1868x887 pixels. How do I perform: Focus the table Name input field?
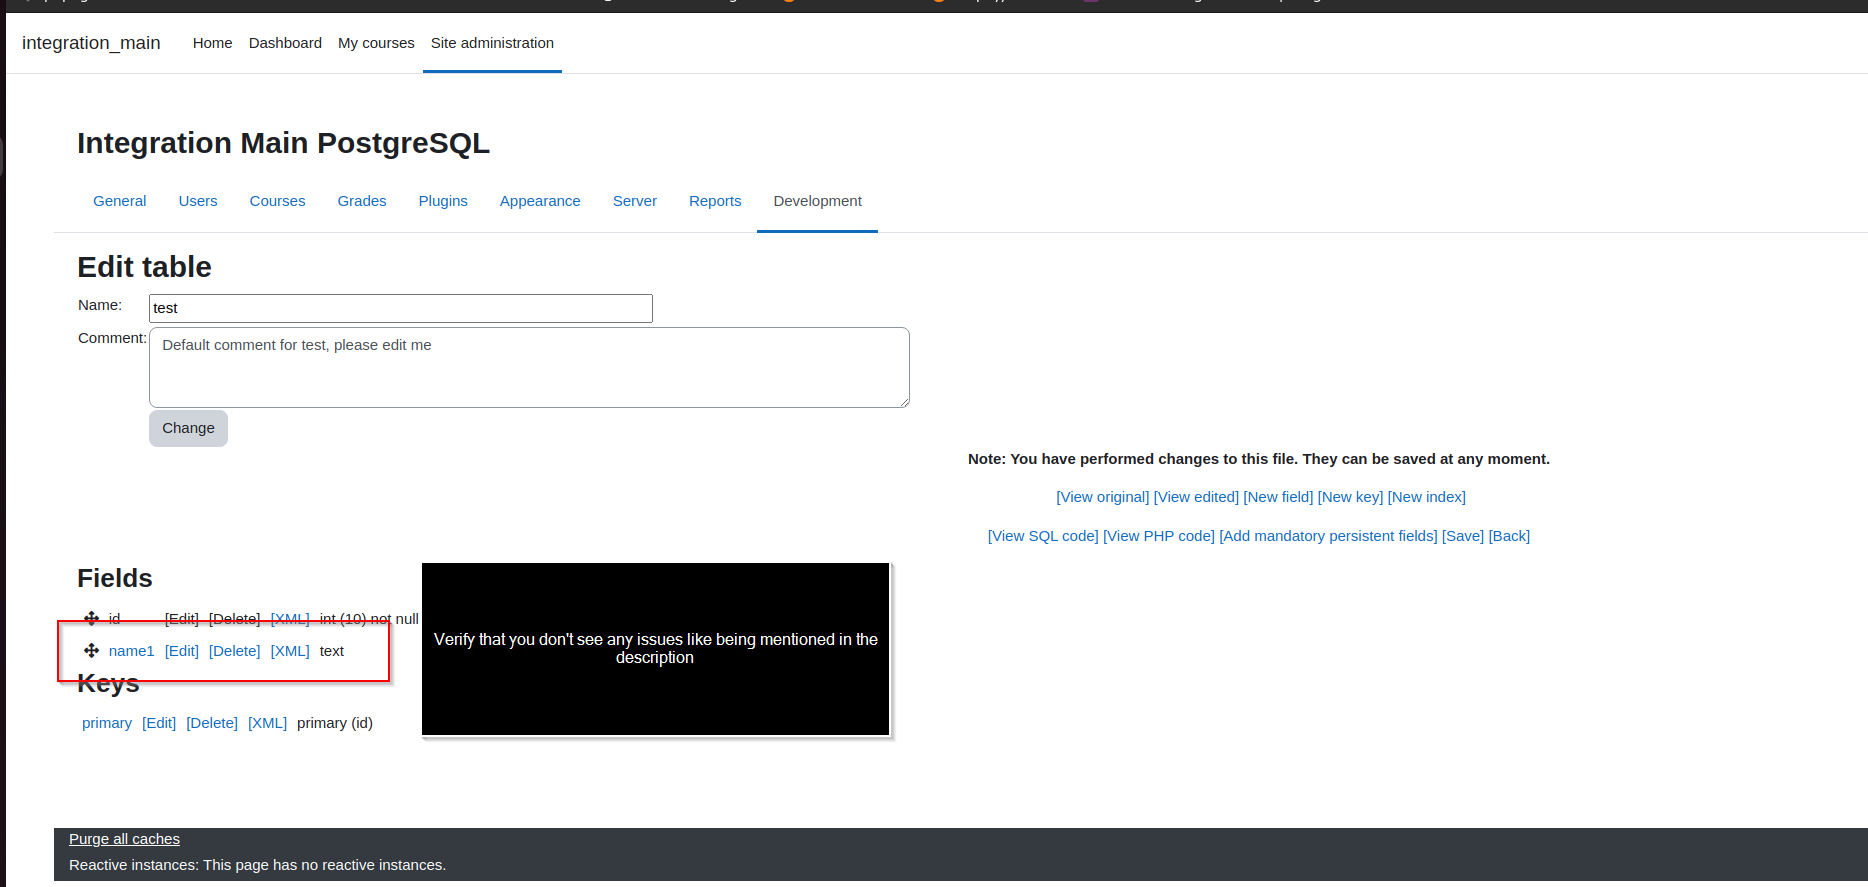401,308
